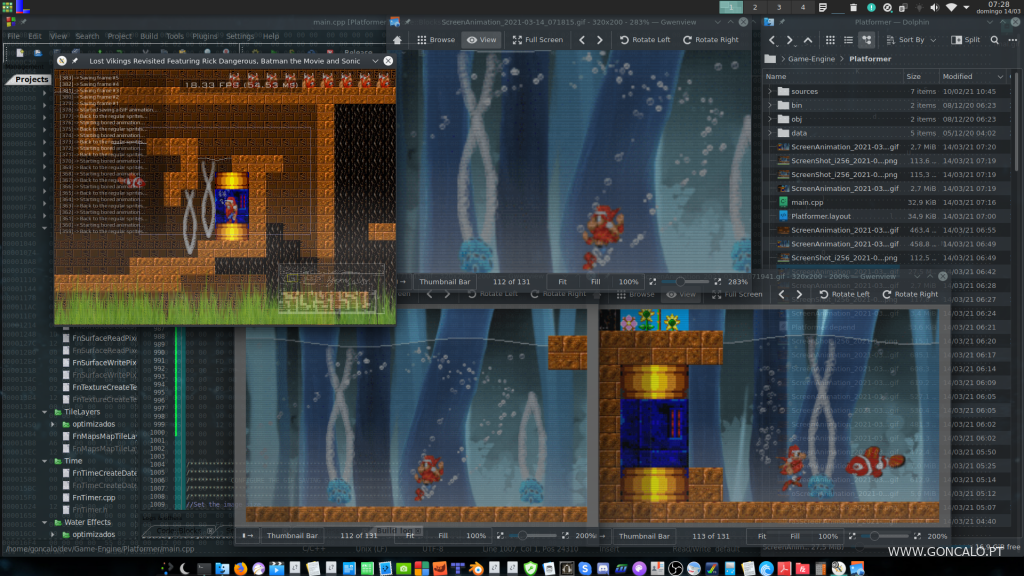Click Rotate Right in top Gwenview toolbar
This screenshot has width=1024, height=576.
(x=710, y=40)
